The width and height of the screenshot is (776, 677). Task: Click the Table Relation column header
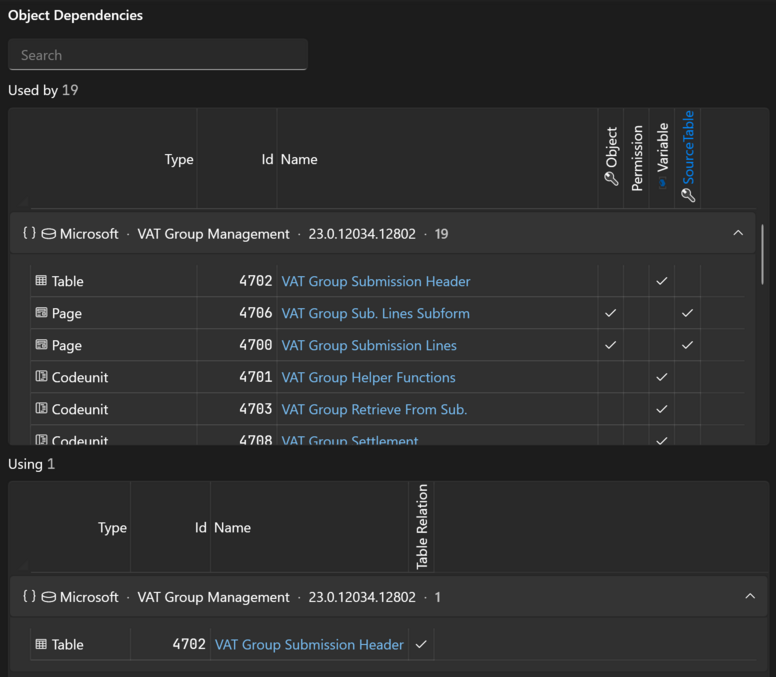coord(422,527)
